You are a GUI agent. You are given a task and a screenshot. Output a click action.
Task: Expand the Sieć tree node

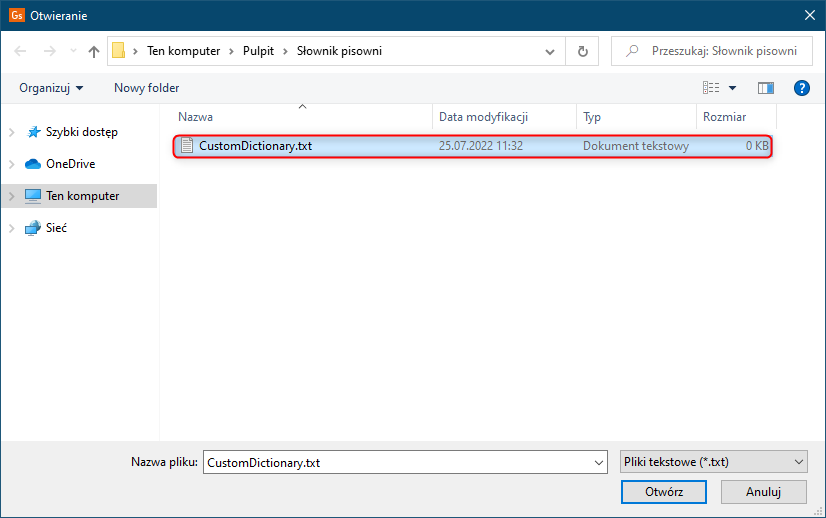[12, 228]
